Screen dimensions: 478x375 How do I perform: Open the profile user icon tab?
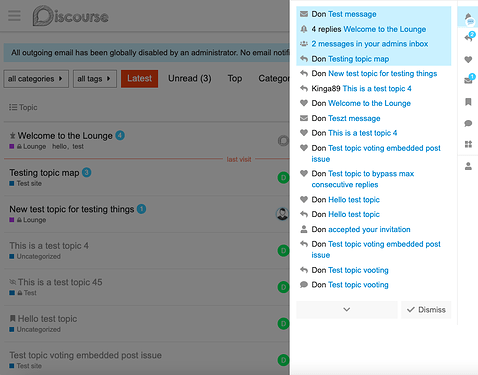click(468, 166)
